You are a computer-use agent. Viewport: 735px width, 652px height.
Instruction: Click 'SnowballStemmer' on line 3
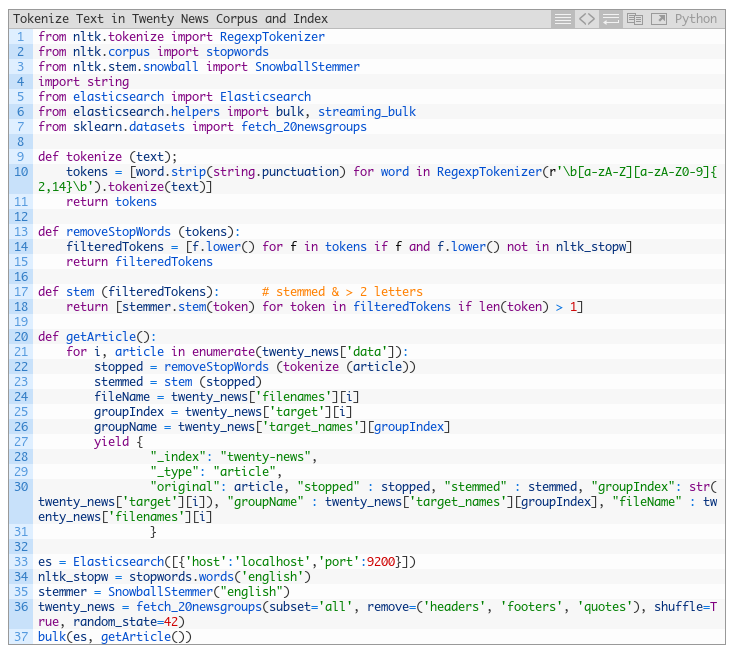pyautogui.click(x=307, y=67)
